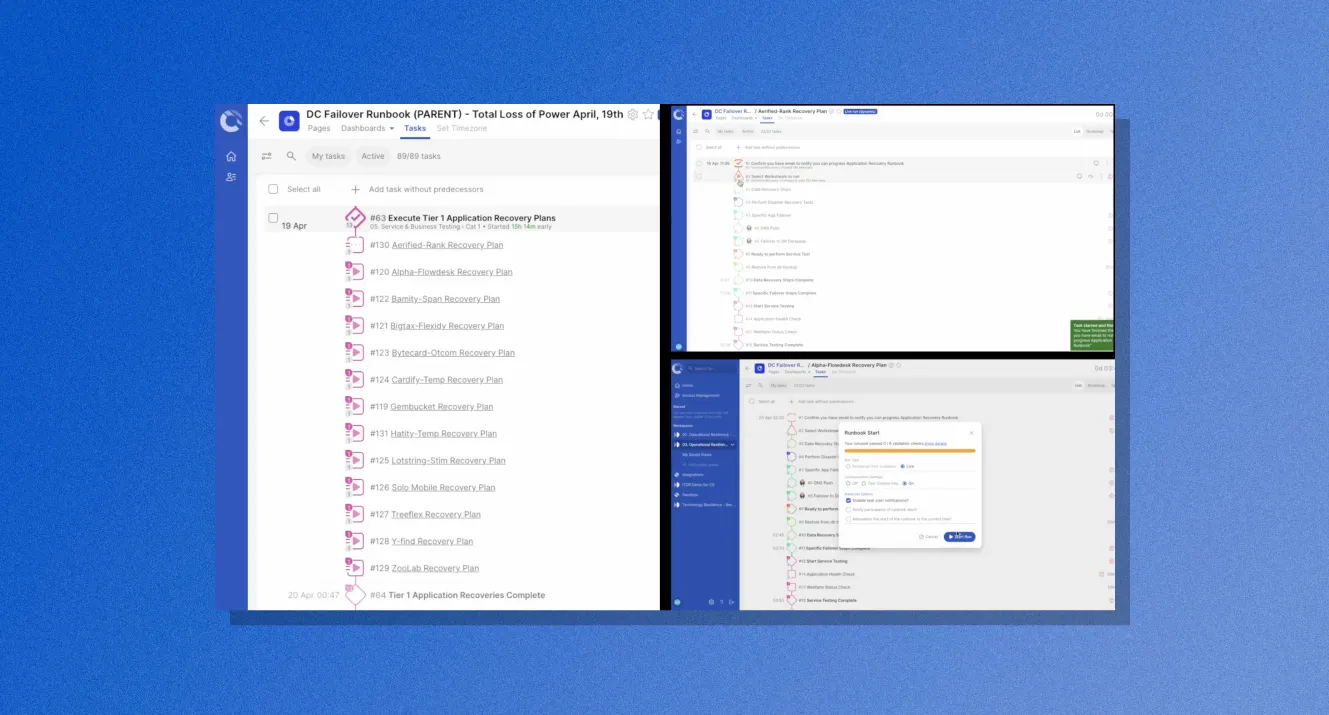1329x715 pixels.
Task: Open the Dashboards dropdown
Action: point(364,128)
